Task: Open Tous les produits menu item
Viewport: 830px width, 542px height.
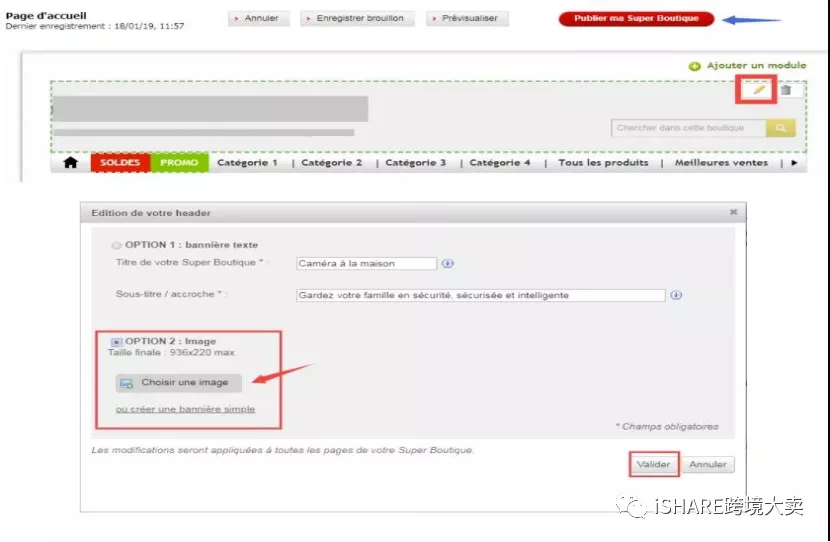Action: click(603, 162)
